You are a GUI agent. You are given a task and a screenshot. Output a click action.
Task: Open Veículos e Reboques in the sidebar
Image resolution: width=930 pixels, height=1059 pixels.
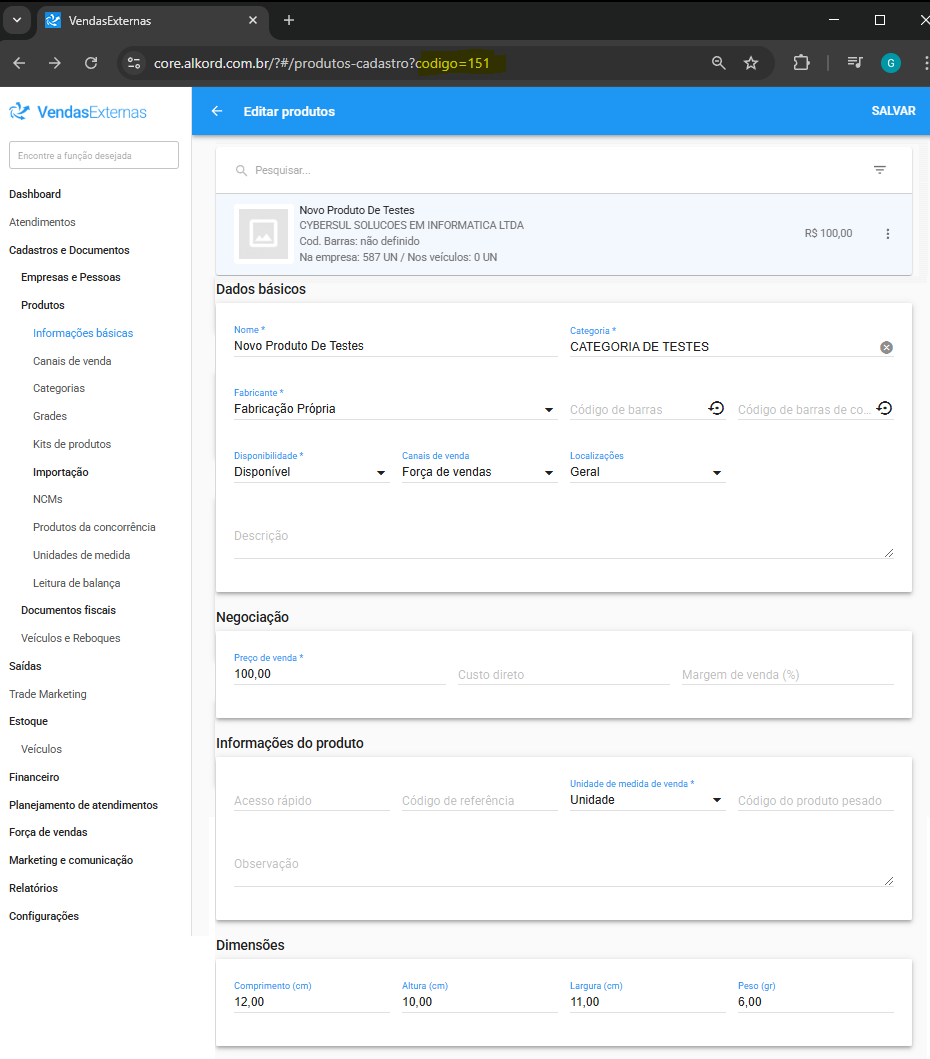[x=70, y=638]
